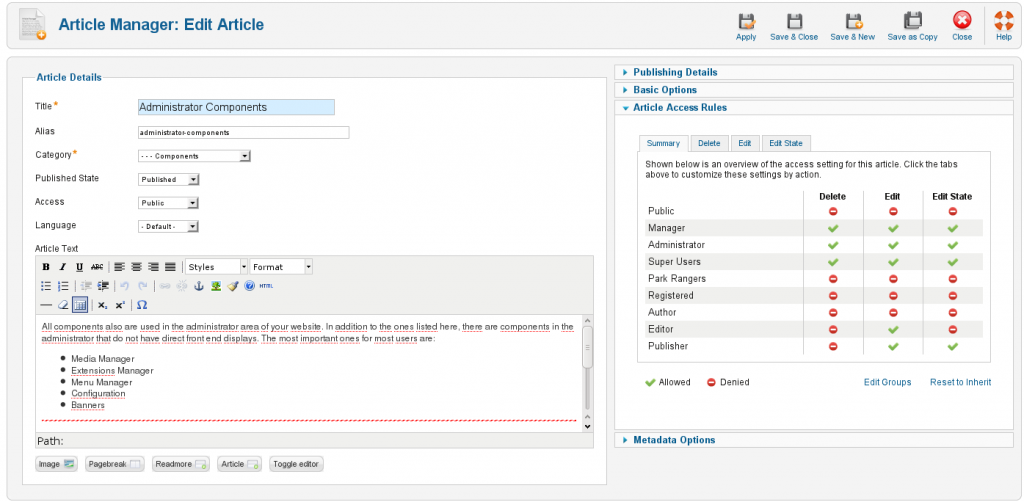Remove formatting eraser icon

click(x=63, y=305)
